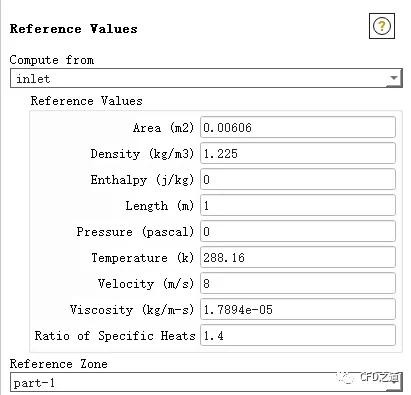This screenshot has width=411, height=395.
Task: Click the Viscosity (kg/m-s) input field
Action: 298,309
